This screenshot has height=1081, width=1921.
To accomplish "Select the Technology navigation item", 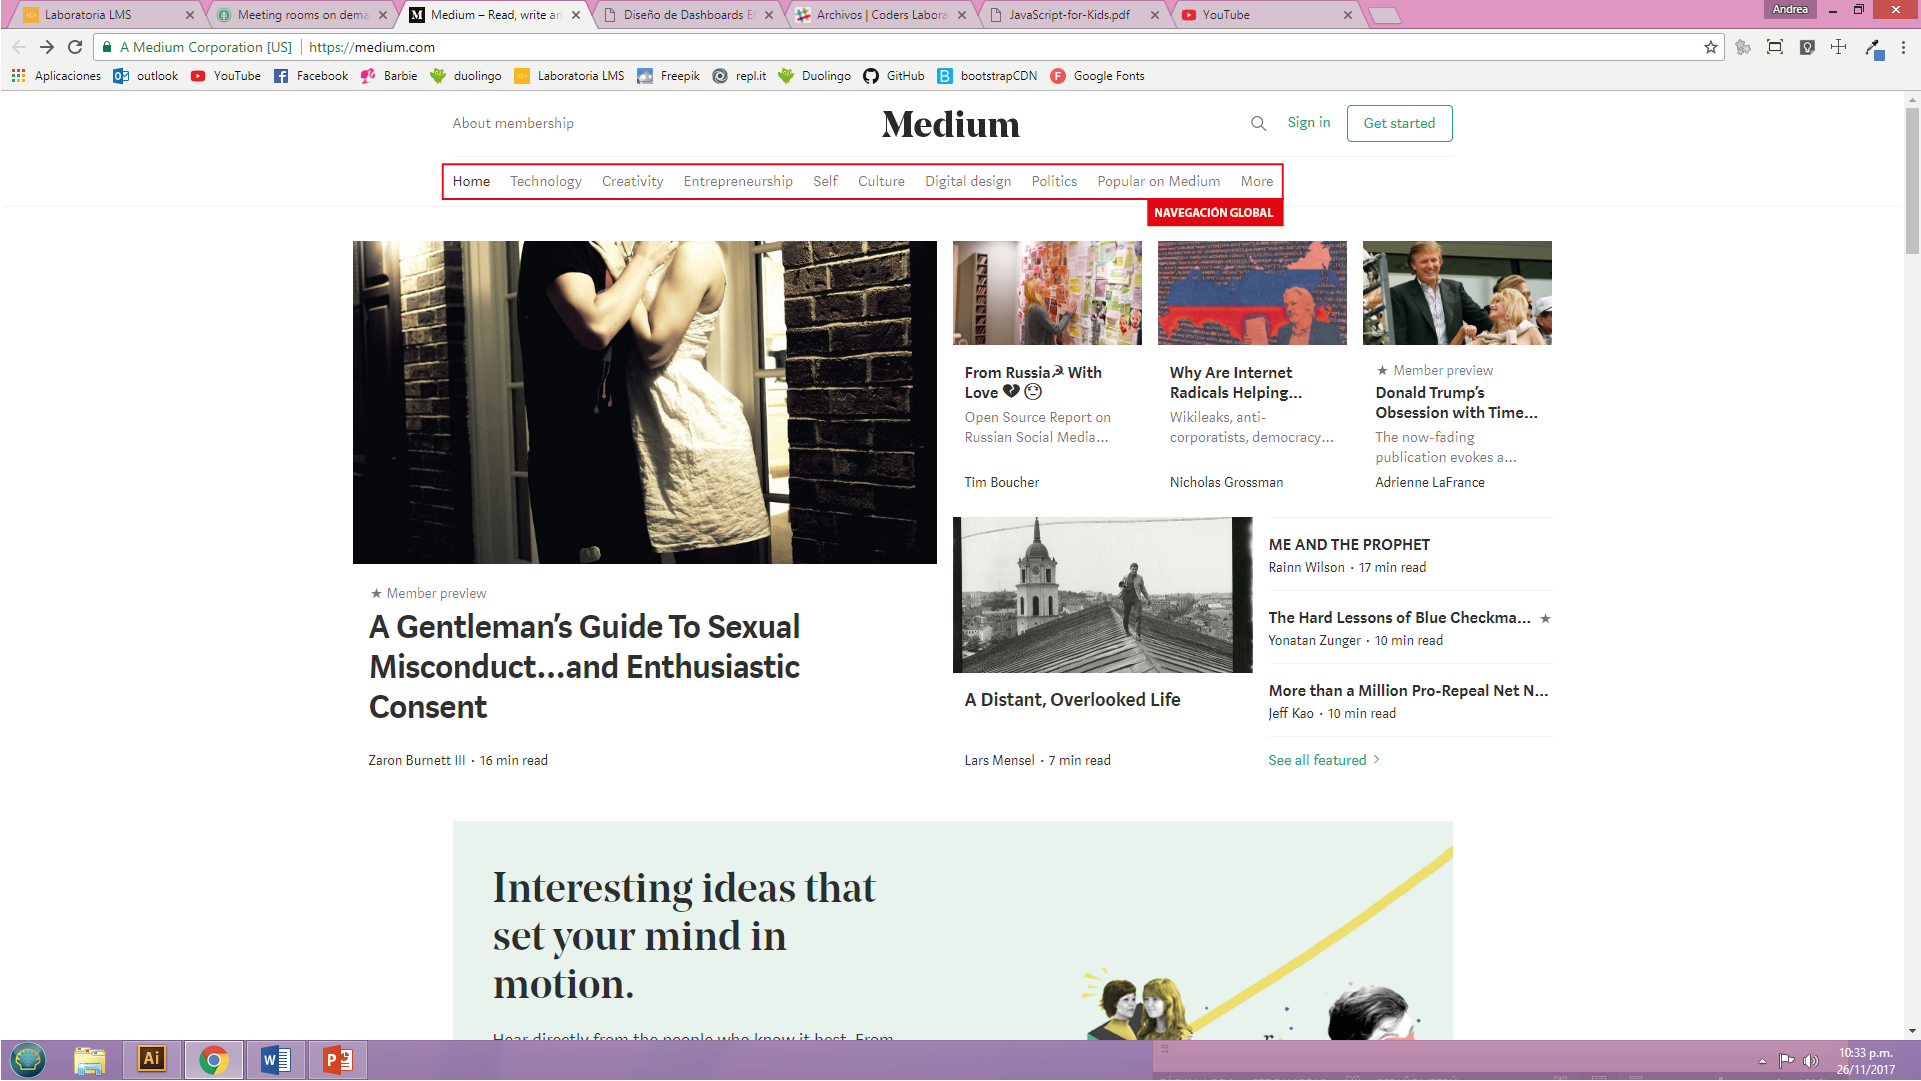I will (545, 181).
